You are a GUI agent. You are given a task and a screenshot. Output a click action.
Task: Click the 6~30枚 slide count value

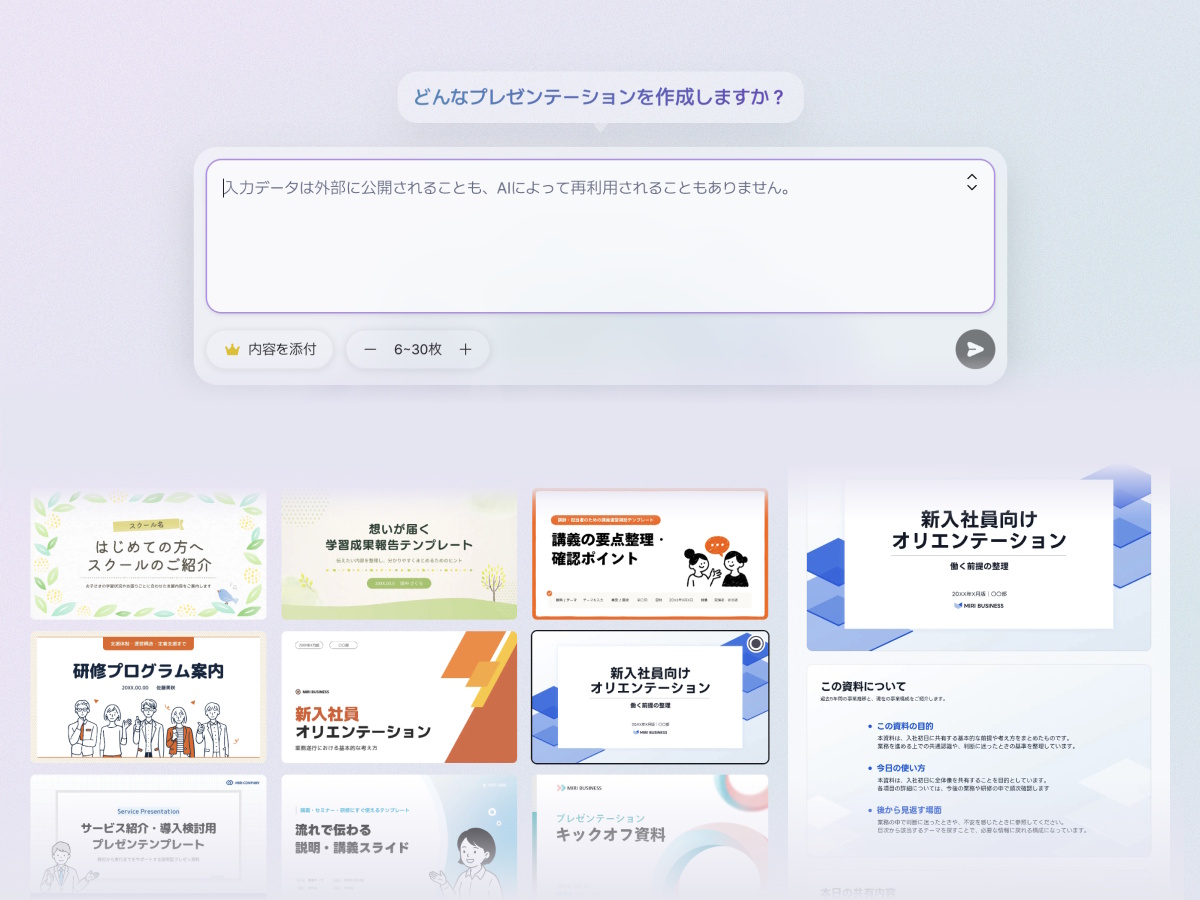click(418, 349)
